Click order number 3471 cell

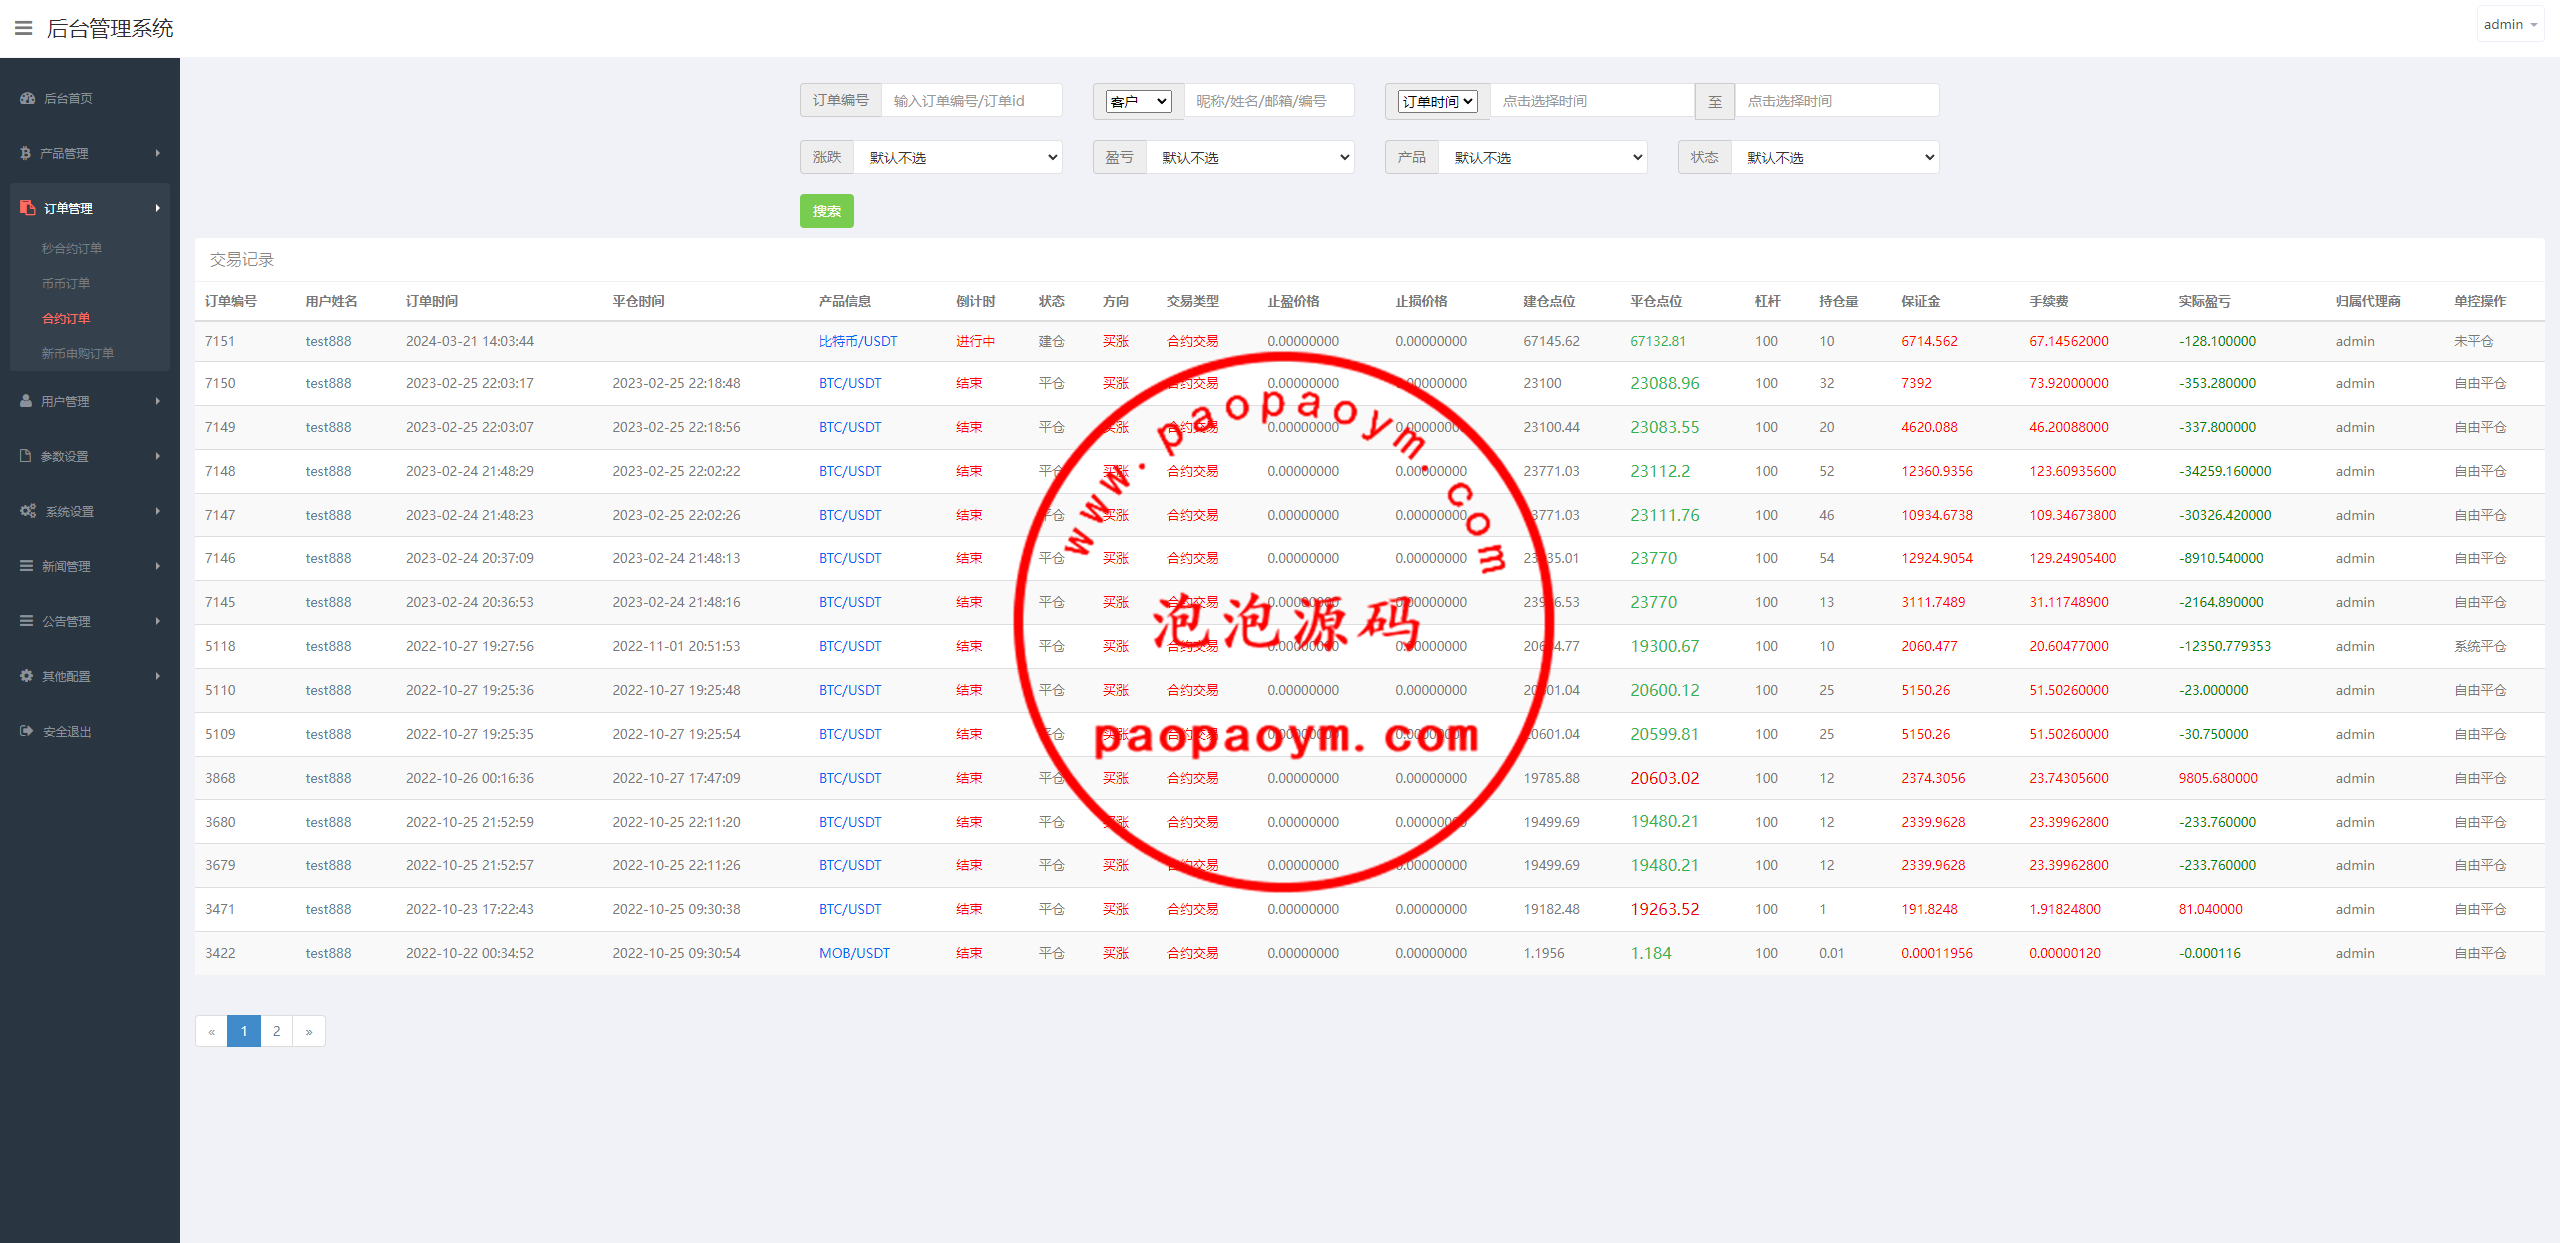pyautogui.click(x=220, y=909)
